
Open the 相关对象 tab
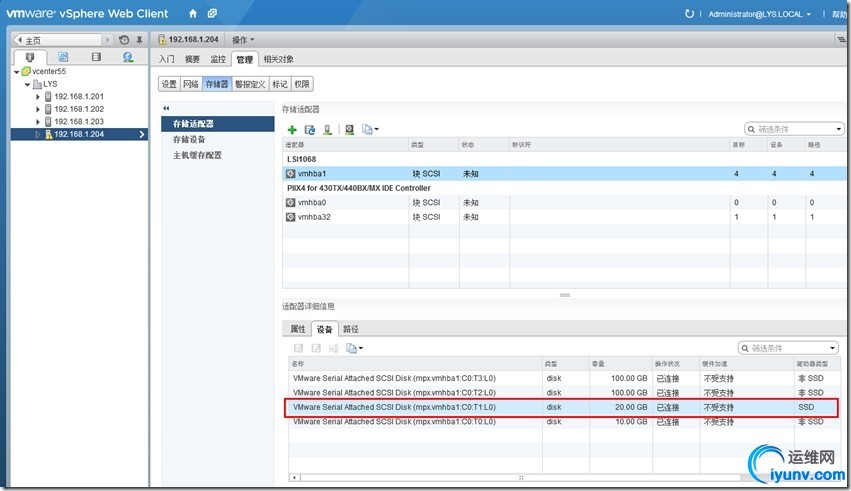click(x=278, y=59)
